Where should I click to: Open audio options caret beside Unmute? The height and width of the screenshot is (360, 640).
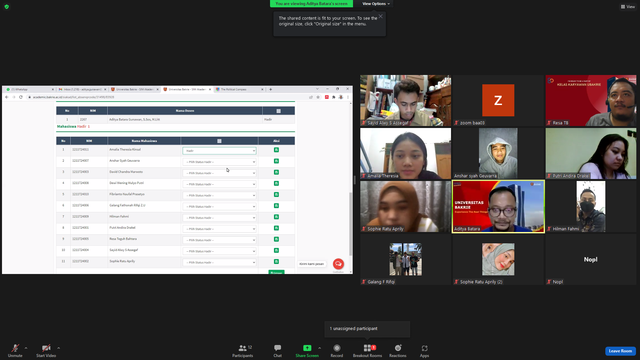click(x=26, y=348)
